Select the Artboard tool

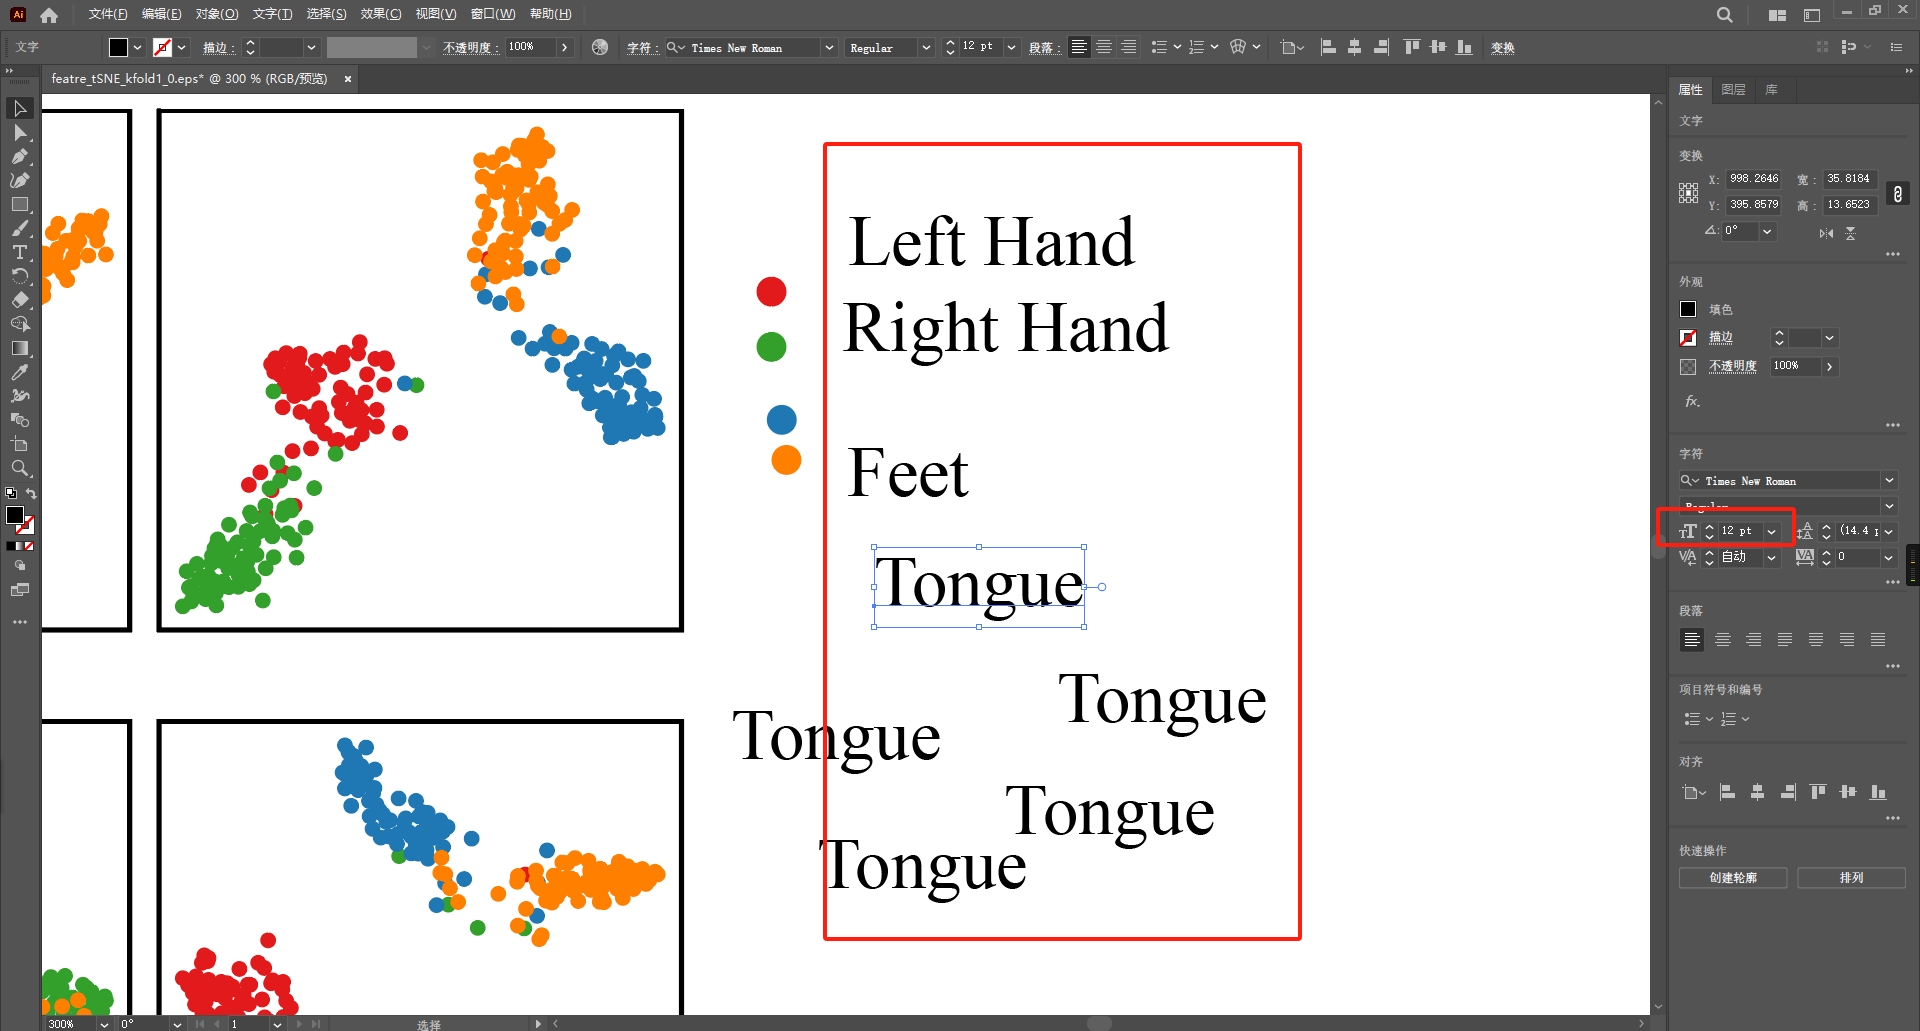point(20,444)
